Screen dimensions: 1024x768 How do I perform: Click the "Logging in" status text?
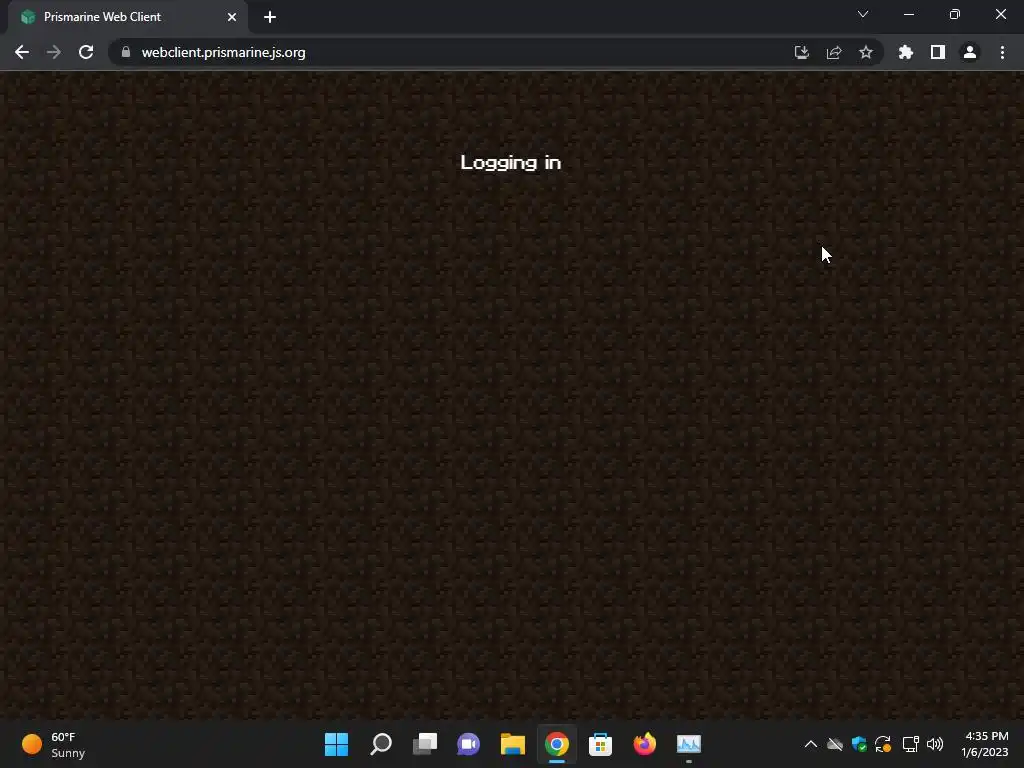tap(511, 163)
